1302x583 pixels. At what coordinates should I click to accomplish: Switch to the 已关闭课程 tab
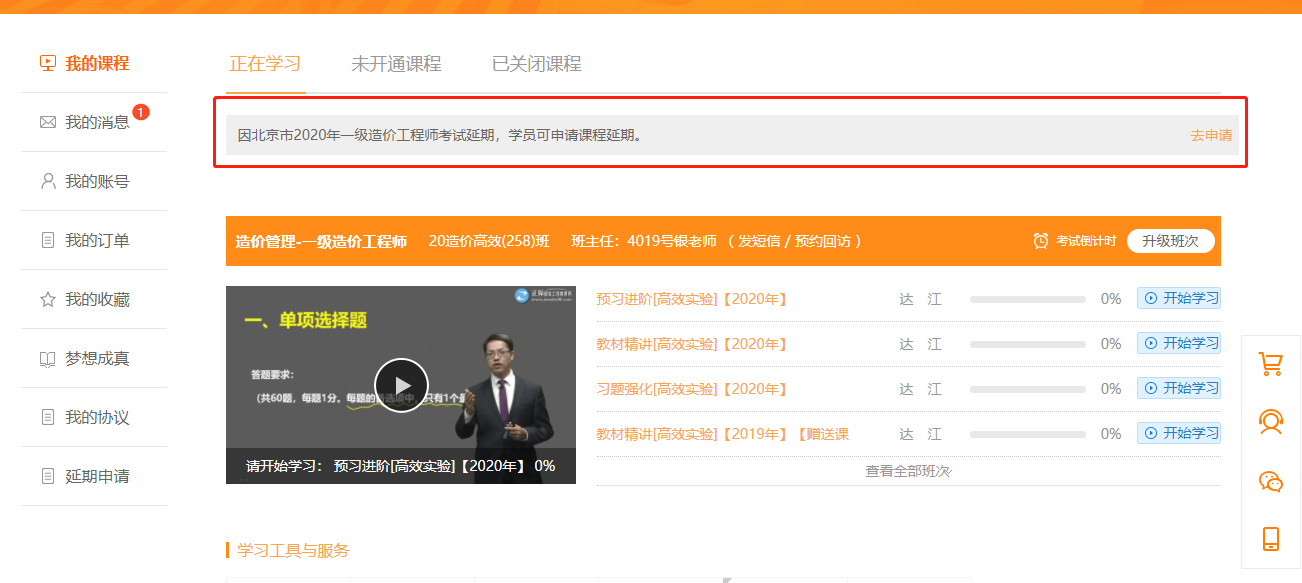[536, 64]
